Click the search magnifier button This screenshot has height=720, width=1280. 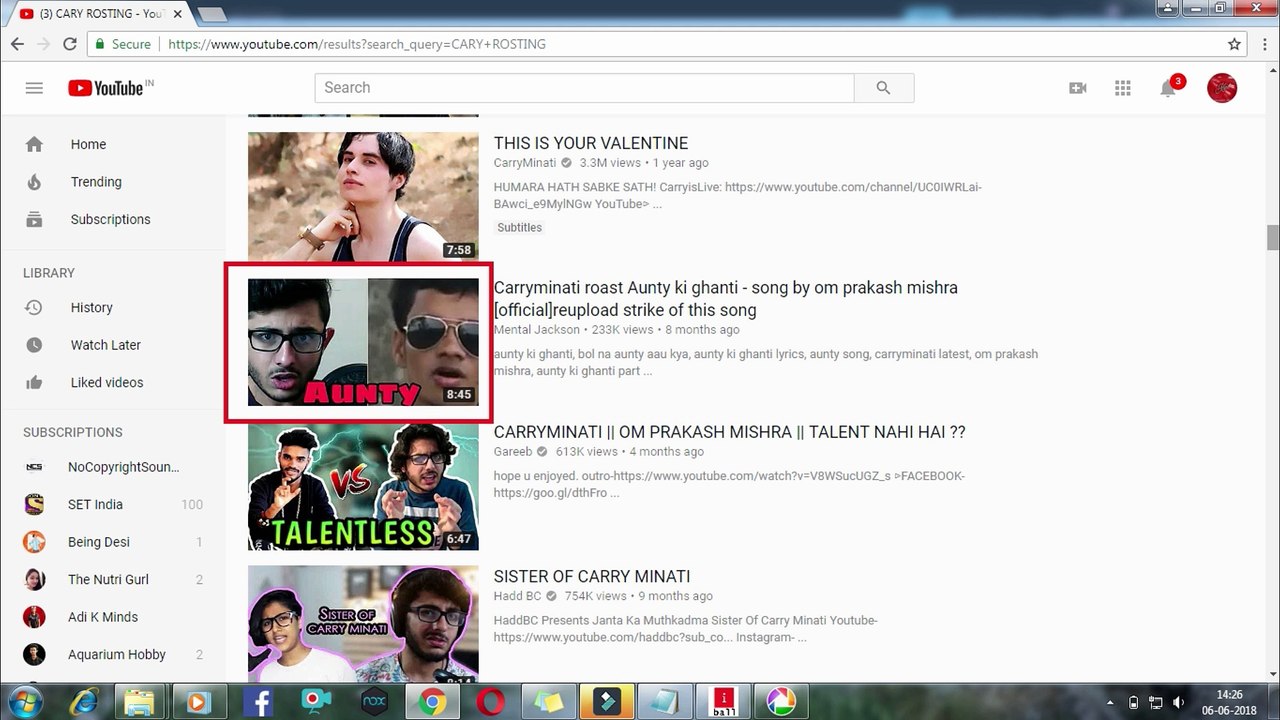[x=883, y=88]
